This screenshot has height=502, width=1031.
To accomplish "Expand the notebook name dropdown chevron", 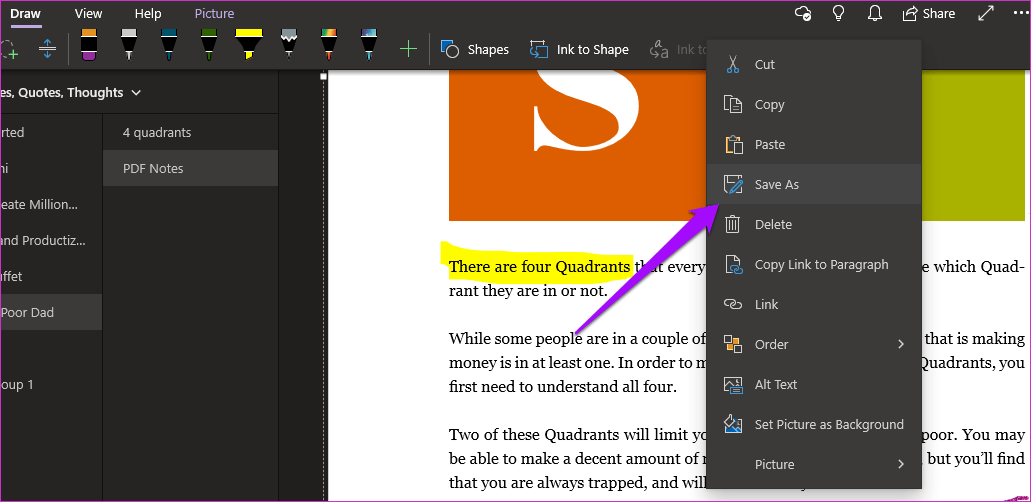I will click(137, 93).
